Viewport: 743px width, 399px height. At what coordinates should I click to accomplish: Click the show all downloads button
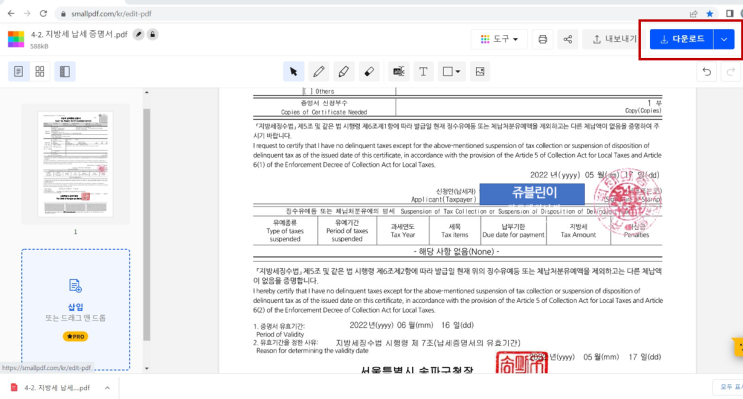[x=729, y=387]
